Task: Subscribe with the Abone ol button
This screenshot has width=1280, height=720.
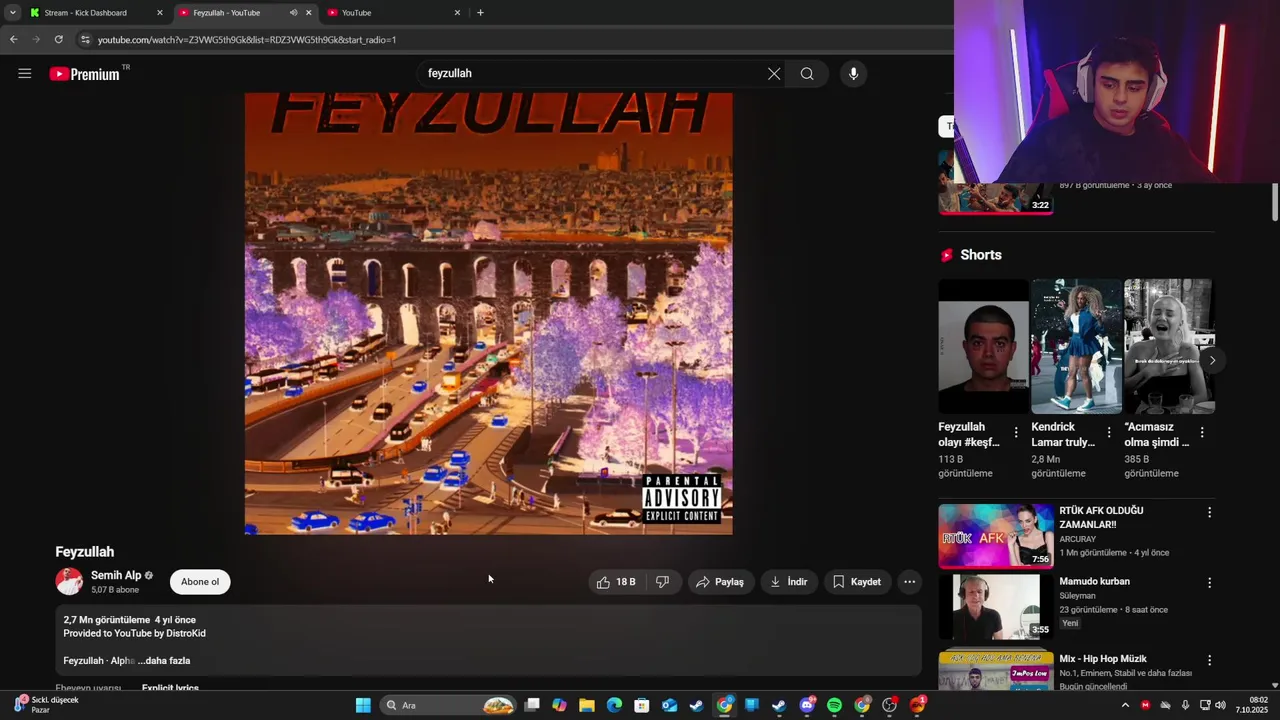Action: (200, 582)
